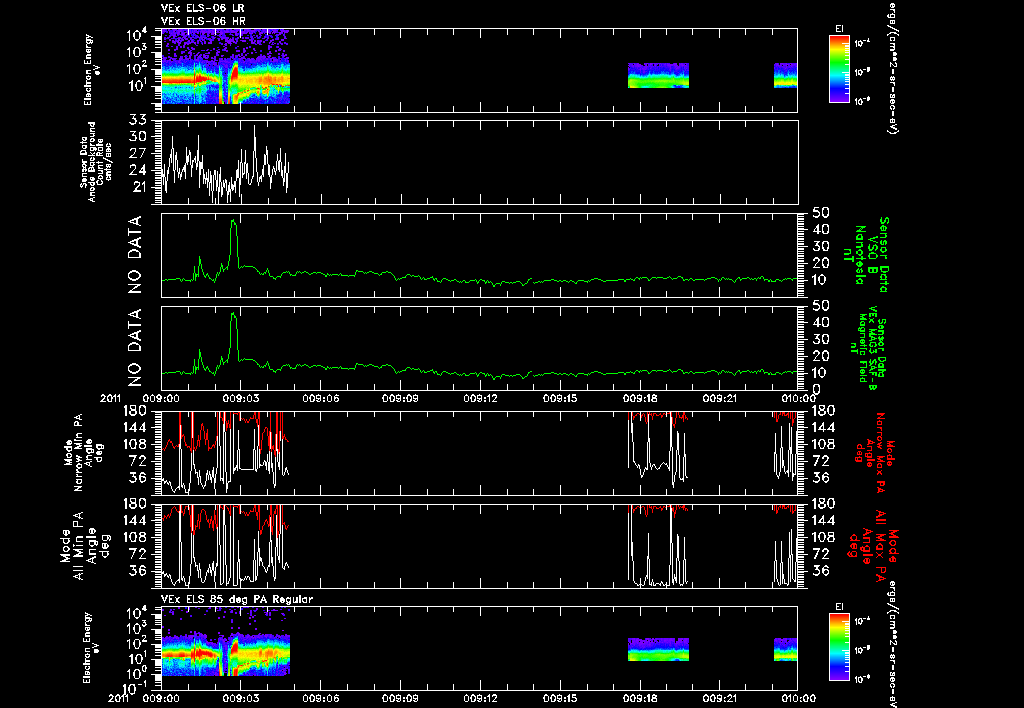The width and height of the screenshot is (1024, 708).
Task: Click the 009:03 tick on middle time axis
Action: (241, 398)
